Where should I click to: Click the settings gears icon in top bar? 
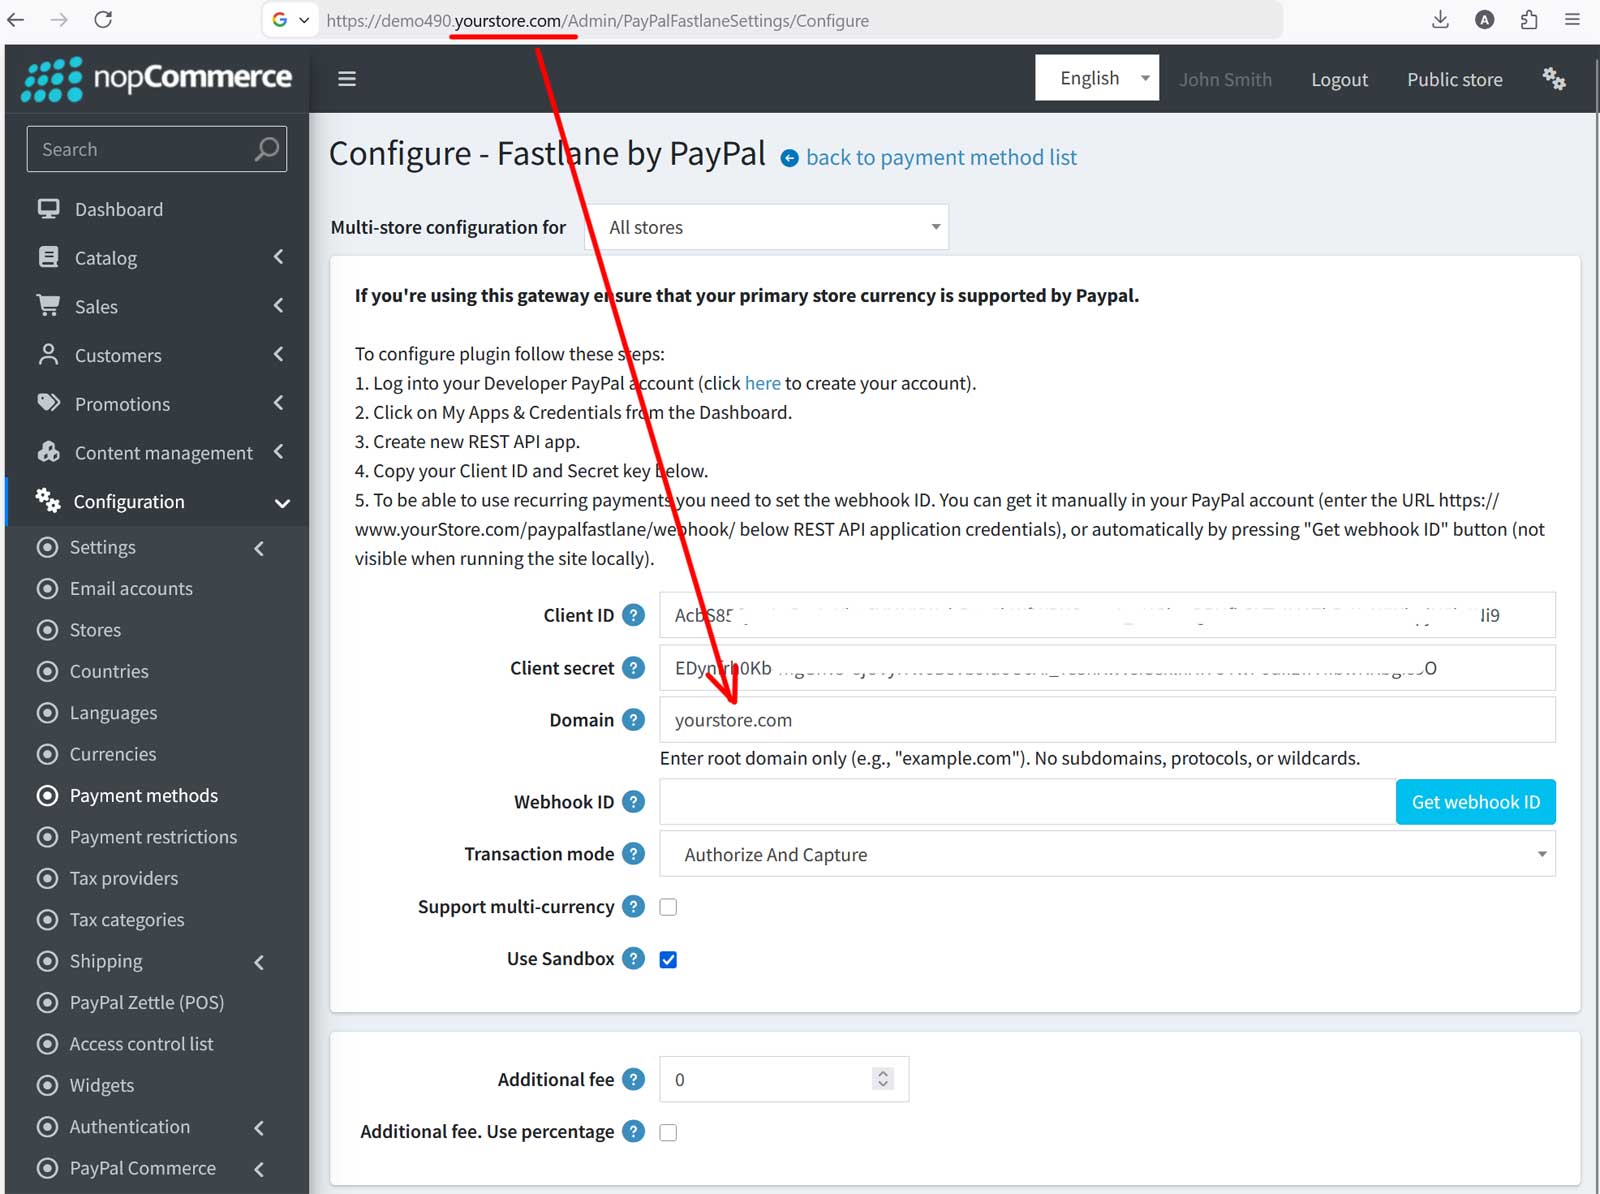pyautogui.click(x=1553, y=79)
